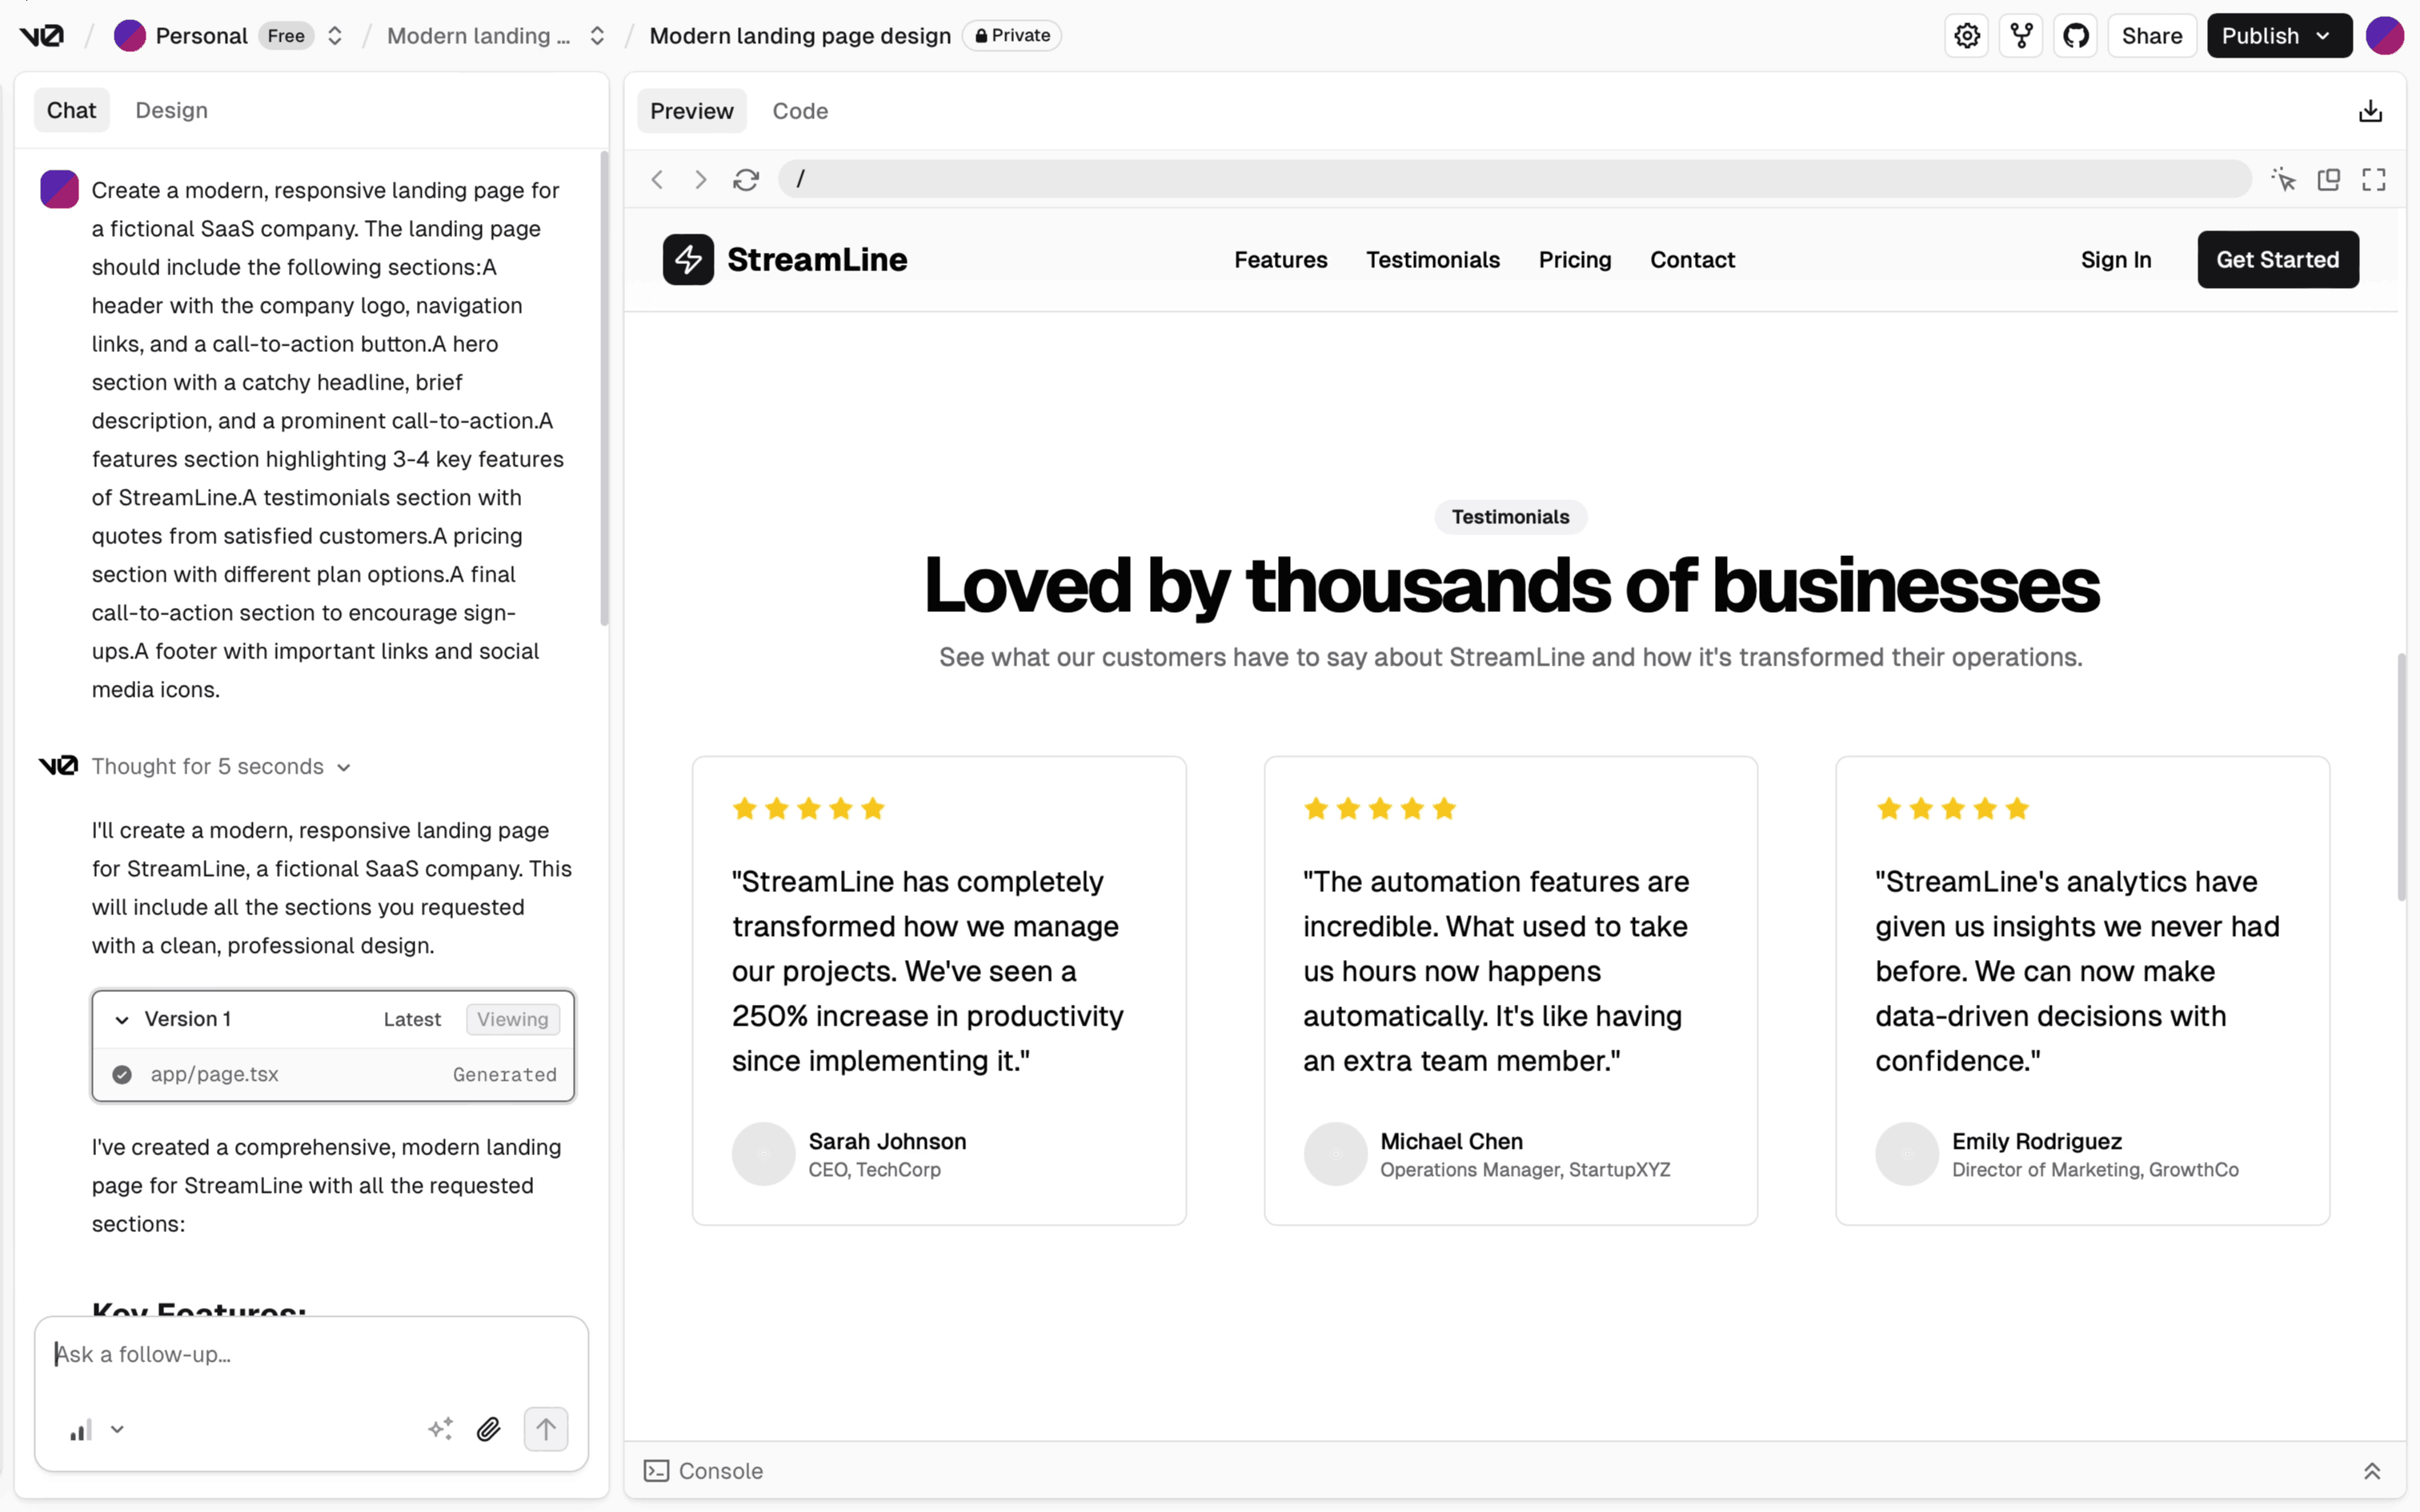
Task: Click the enhance prompt sparkle icon
Action: [x=440, y=1429]
